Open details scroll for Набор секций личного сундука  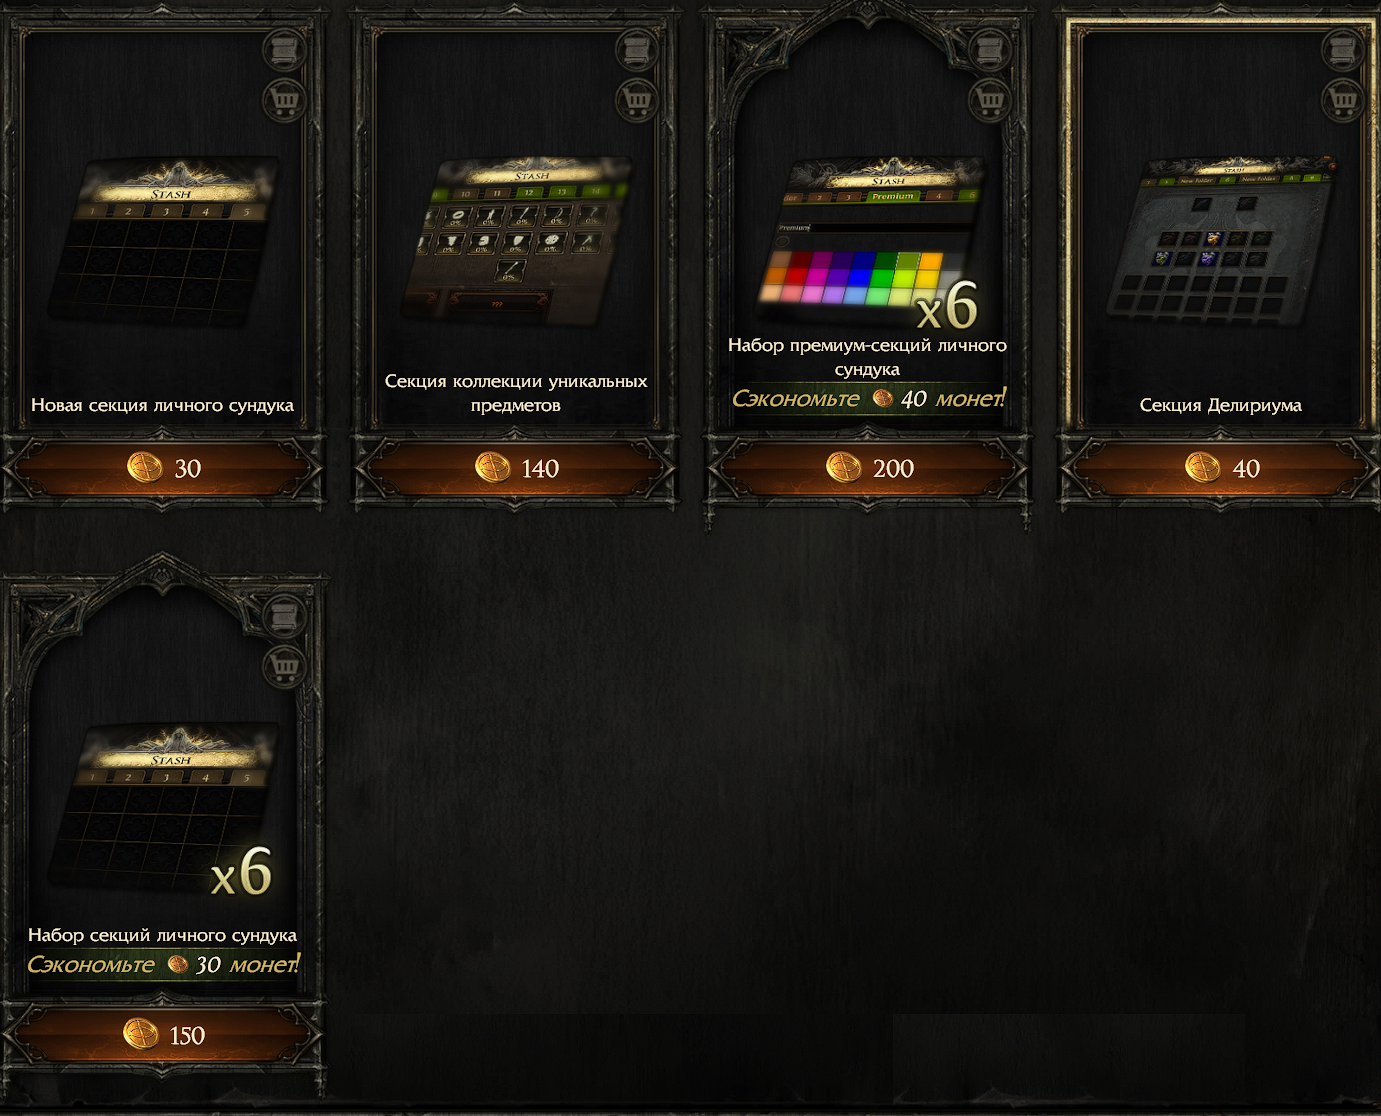pos(284,615)
